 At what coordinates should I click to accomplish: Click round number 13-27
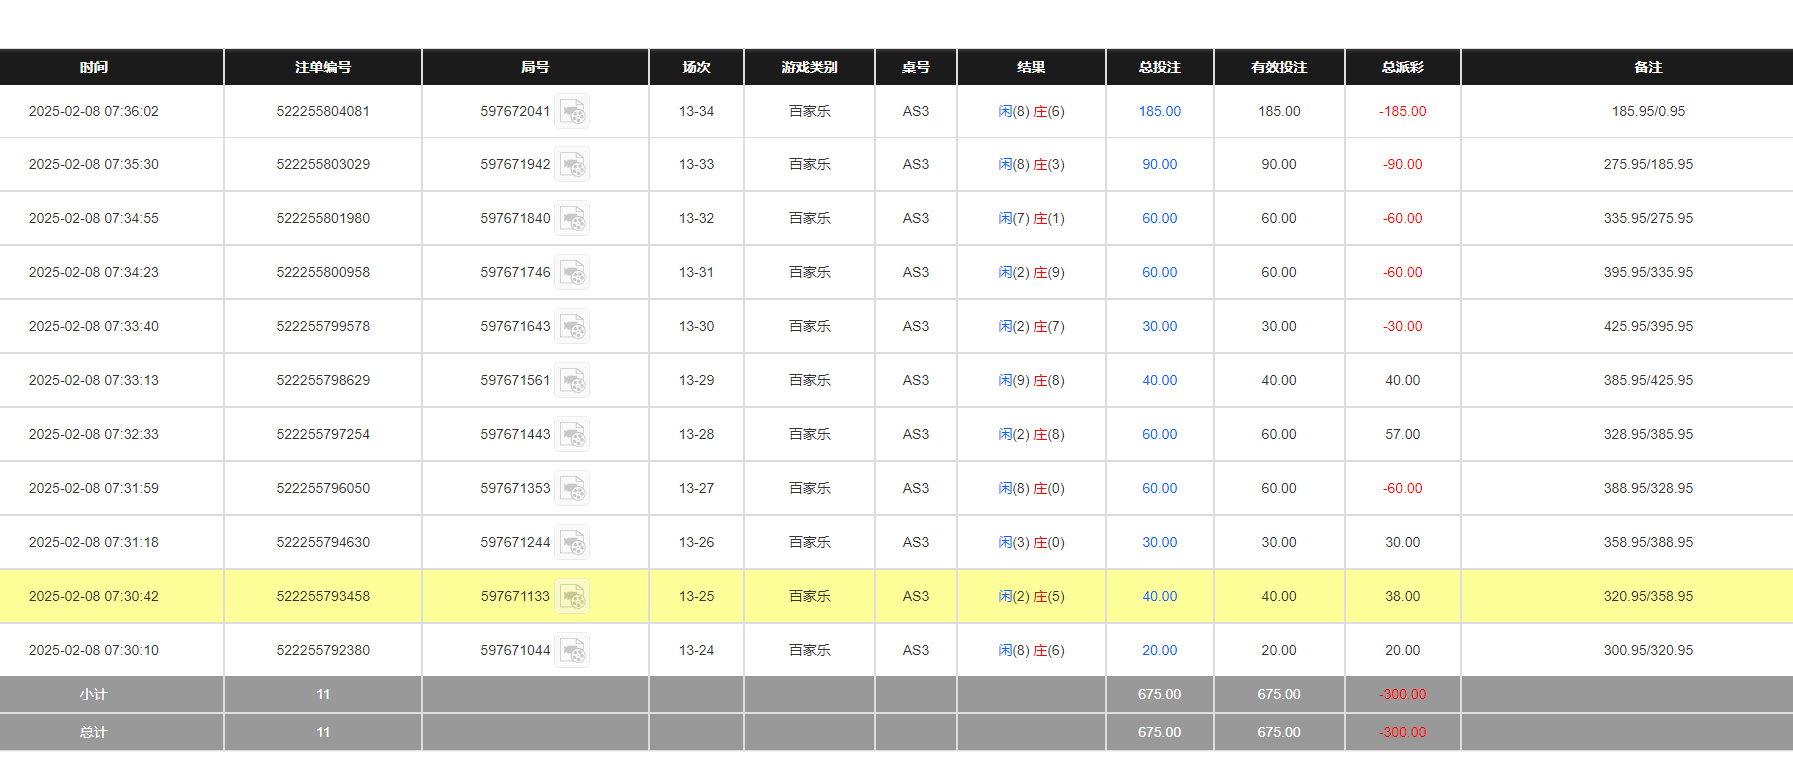coord(697,488)
